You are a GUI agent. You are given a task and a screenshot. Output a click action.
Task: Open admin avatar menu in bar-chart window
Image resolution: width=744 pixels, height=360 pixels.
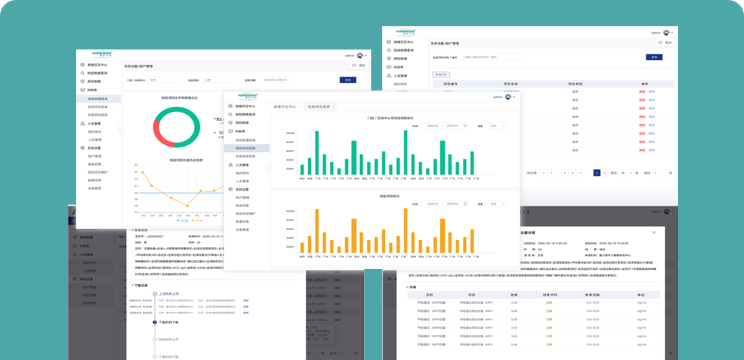coord(508,97)
